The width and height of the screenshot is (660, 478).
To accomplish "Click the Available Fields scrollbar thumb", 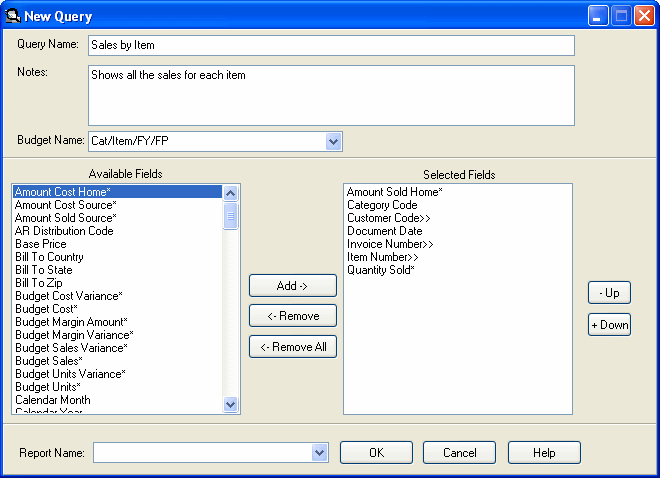I will 230,216.
